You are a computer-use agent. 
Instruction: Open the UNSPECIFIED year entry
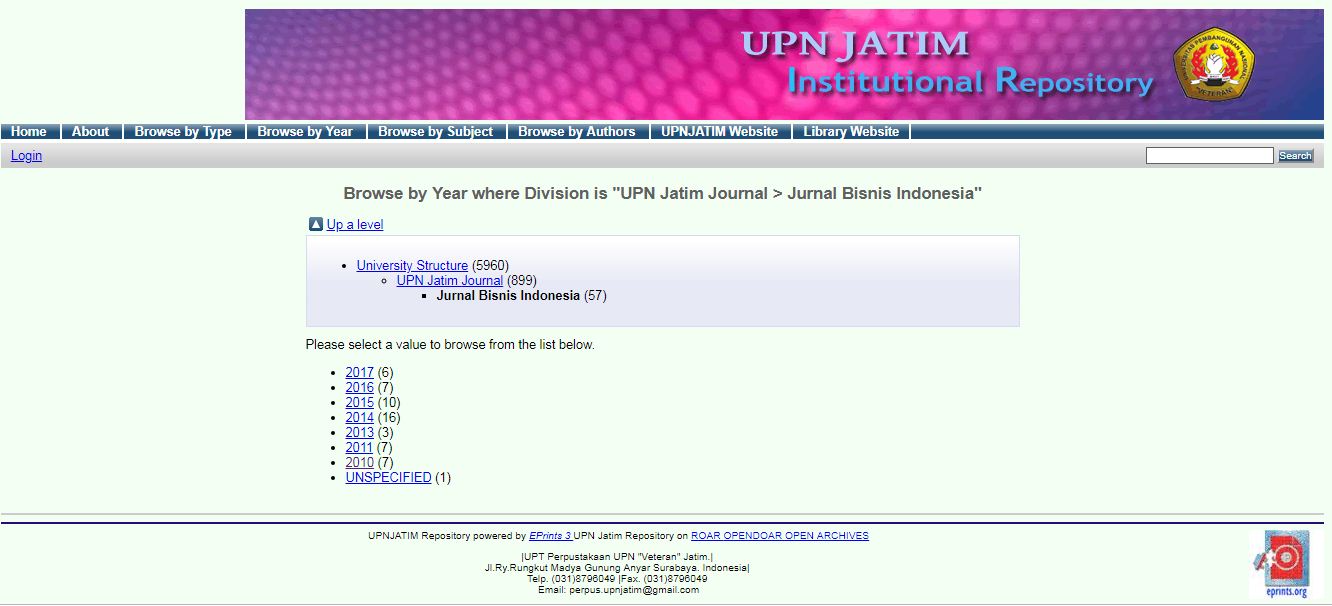click(388, 477)
